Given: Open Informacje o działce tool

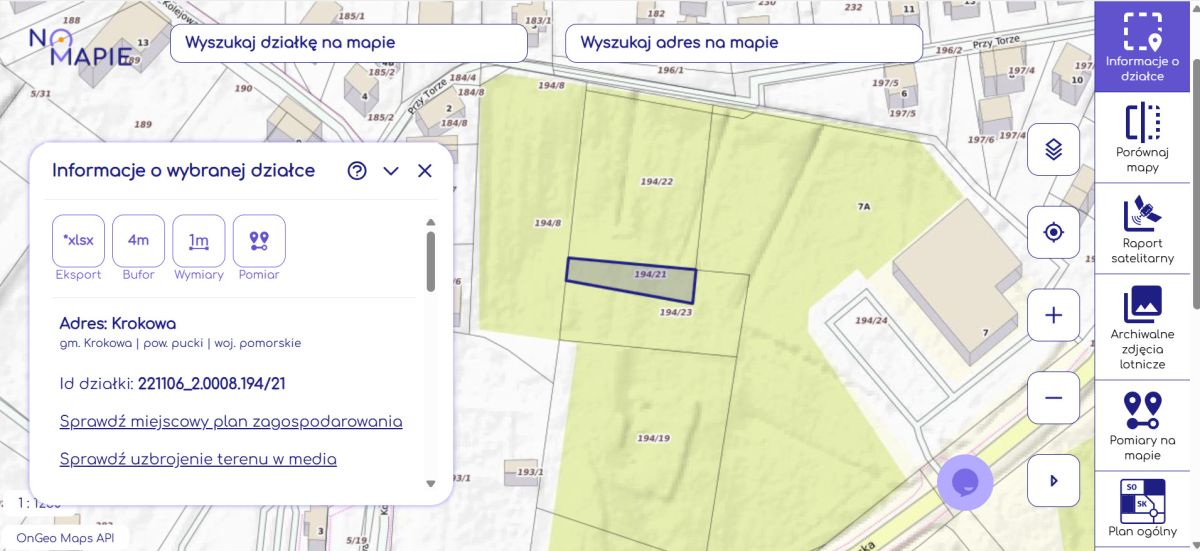Looking at the screenshot, I should pos(1141,46).
